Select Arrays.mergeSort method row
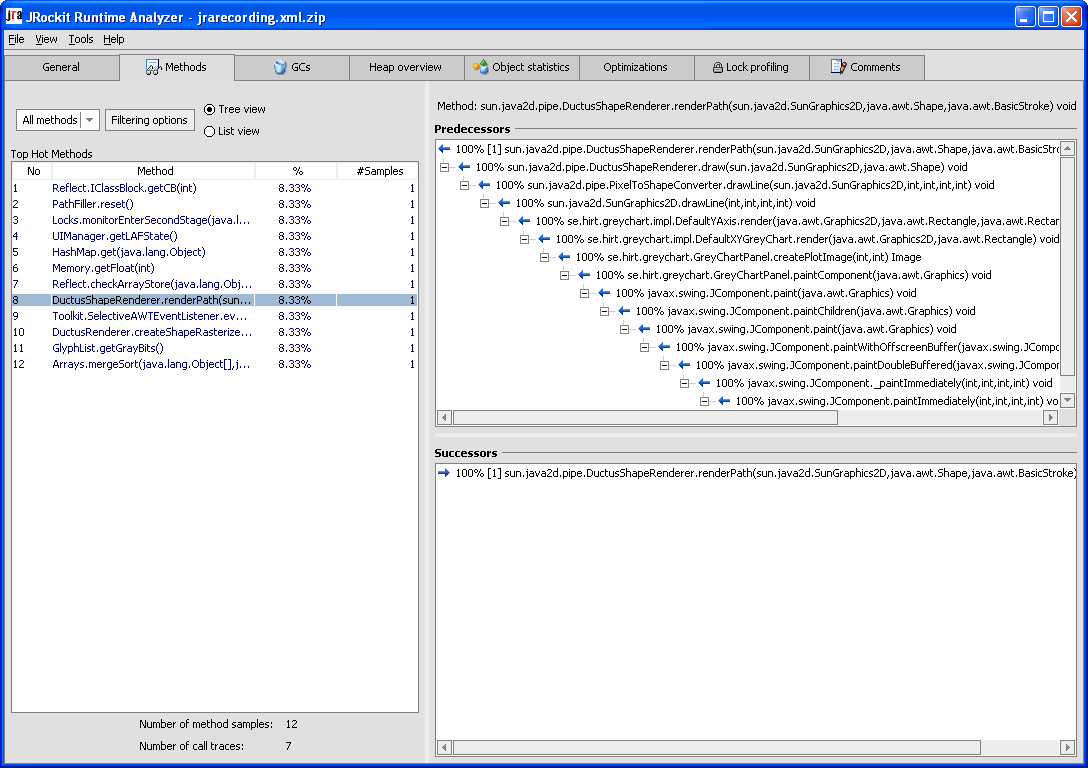Image resolution: width=1088 pixels, height=768 pixels. pos(214,364)
